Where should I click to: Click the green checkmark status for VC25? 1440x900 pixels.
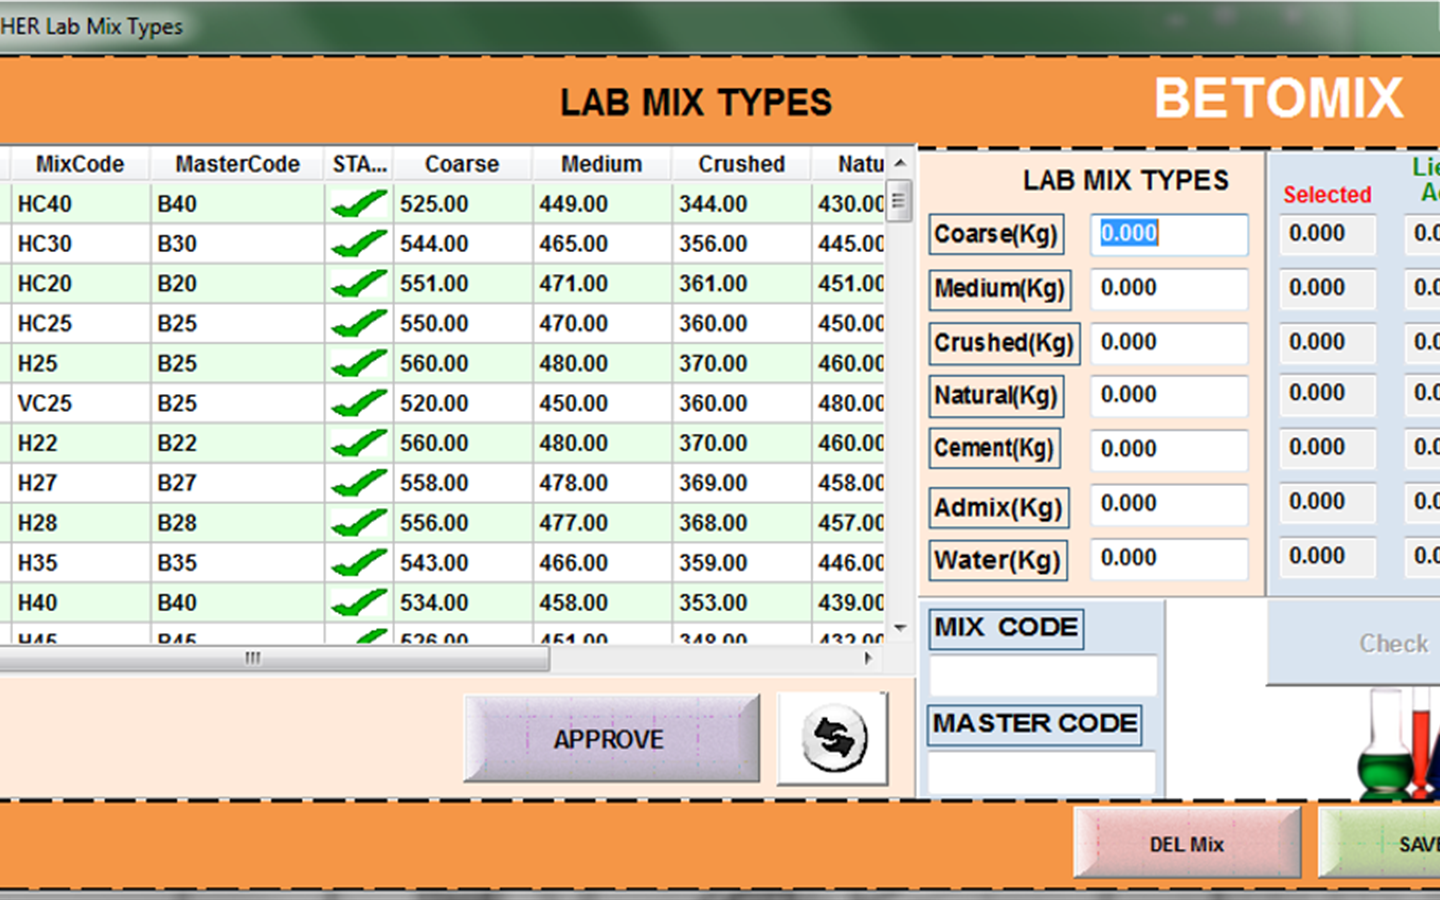click(359, 404)
